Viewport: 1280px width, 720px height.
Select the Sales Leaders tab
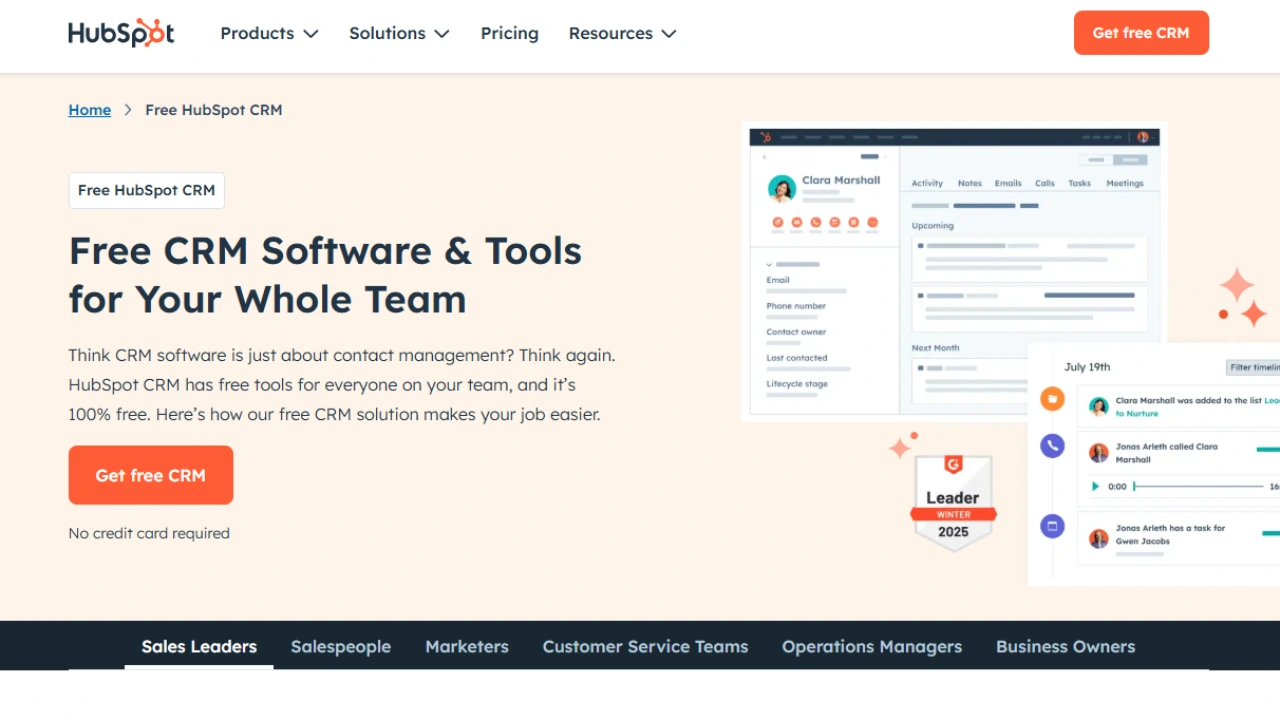click(x=199, y=646)
